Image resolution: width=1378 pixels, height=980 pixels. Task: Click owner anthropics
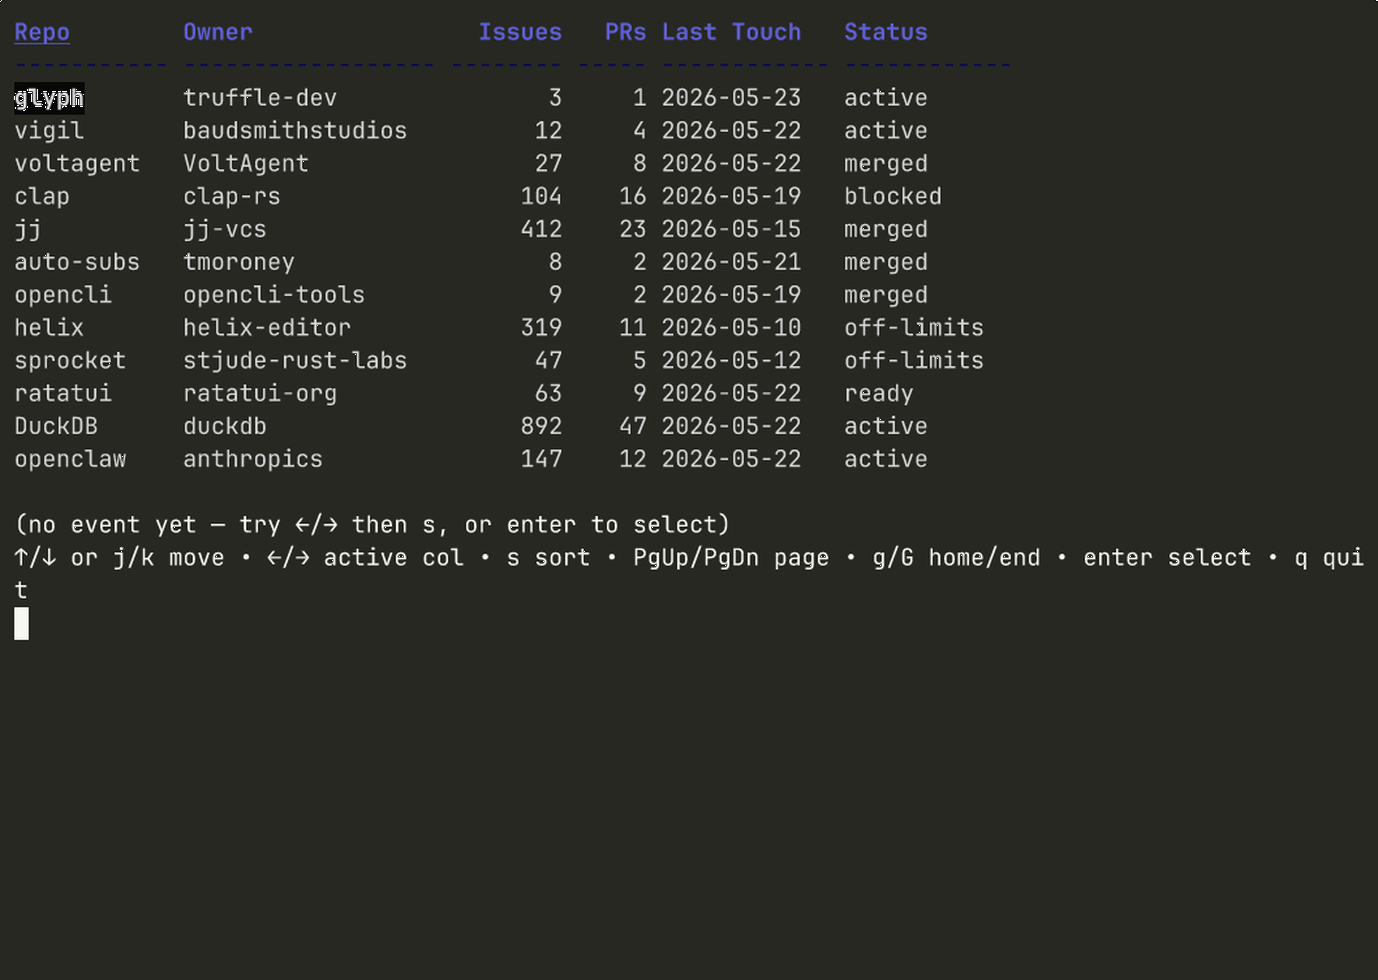coord(253,459)
